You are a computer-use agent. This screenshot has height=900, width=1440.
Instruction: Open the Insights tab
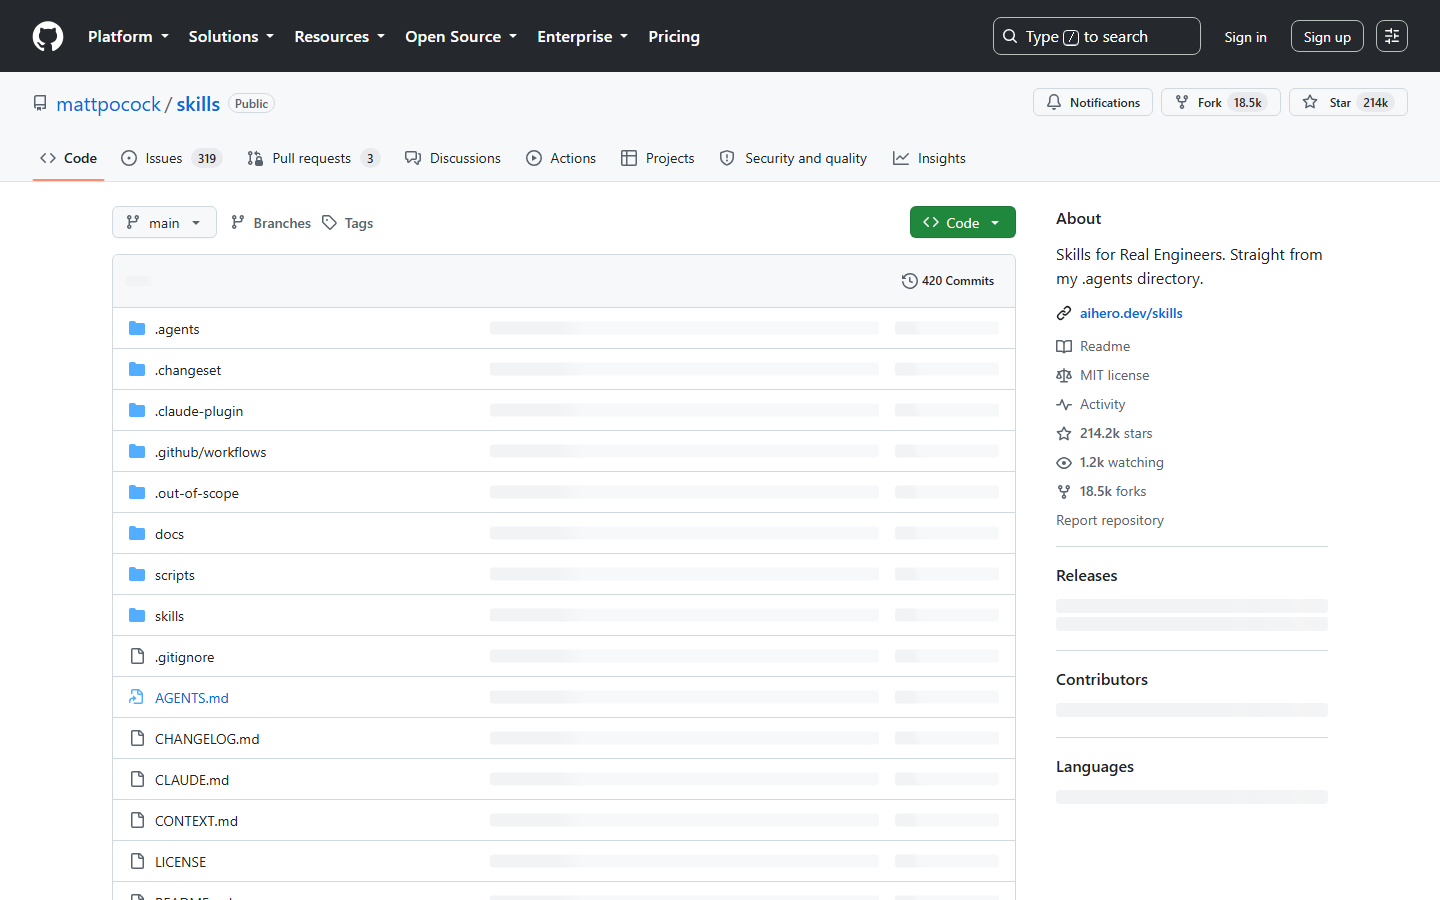pos(929,158)
